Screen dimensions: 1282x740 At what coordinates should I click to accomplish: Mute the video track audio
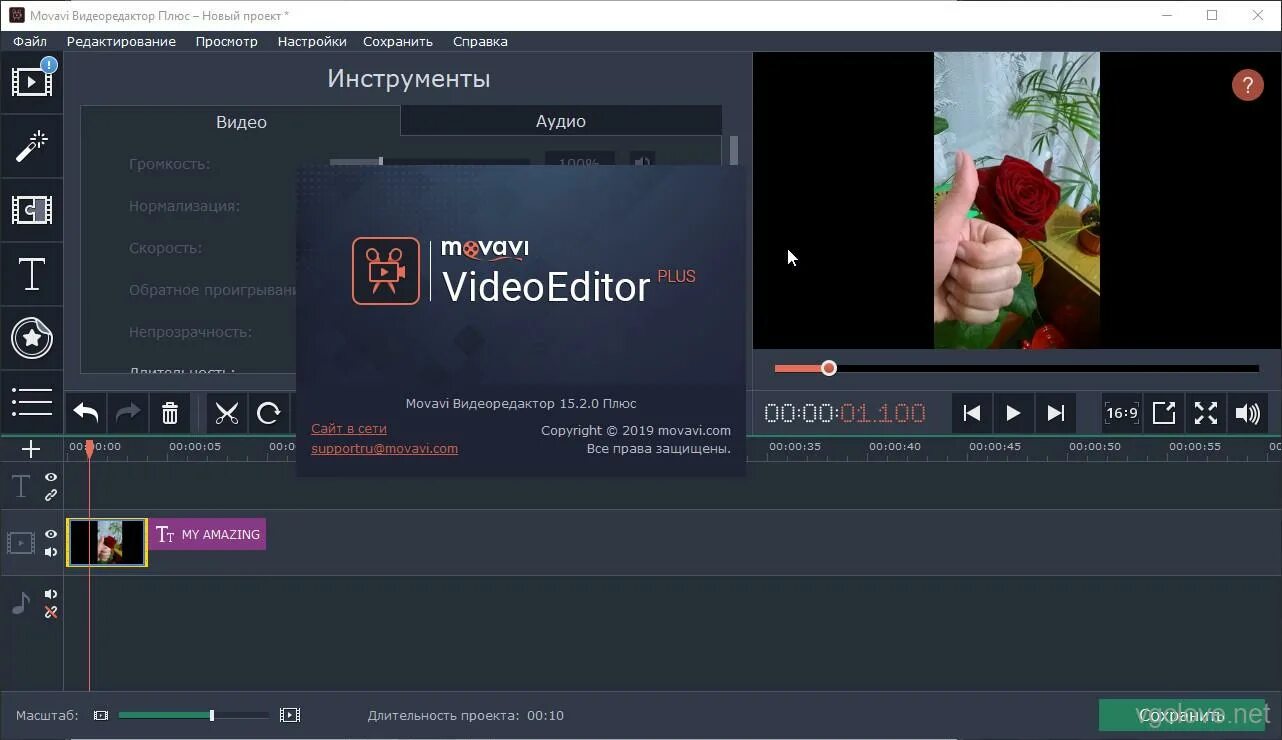[x=51, y=552]
